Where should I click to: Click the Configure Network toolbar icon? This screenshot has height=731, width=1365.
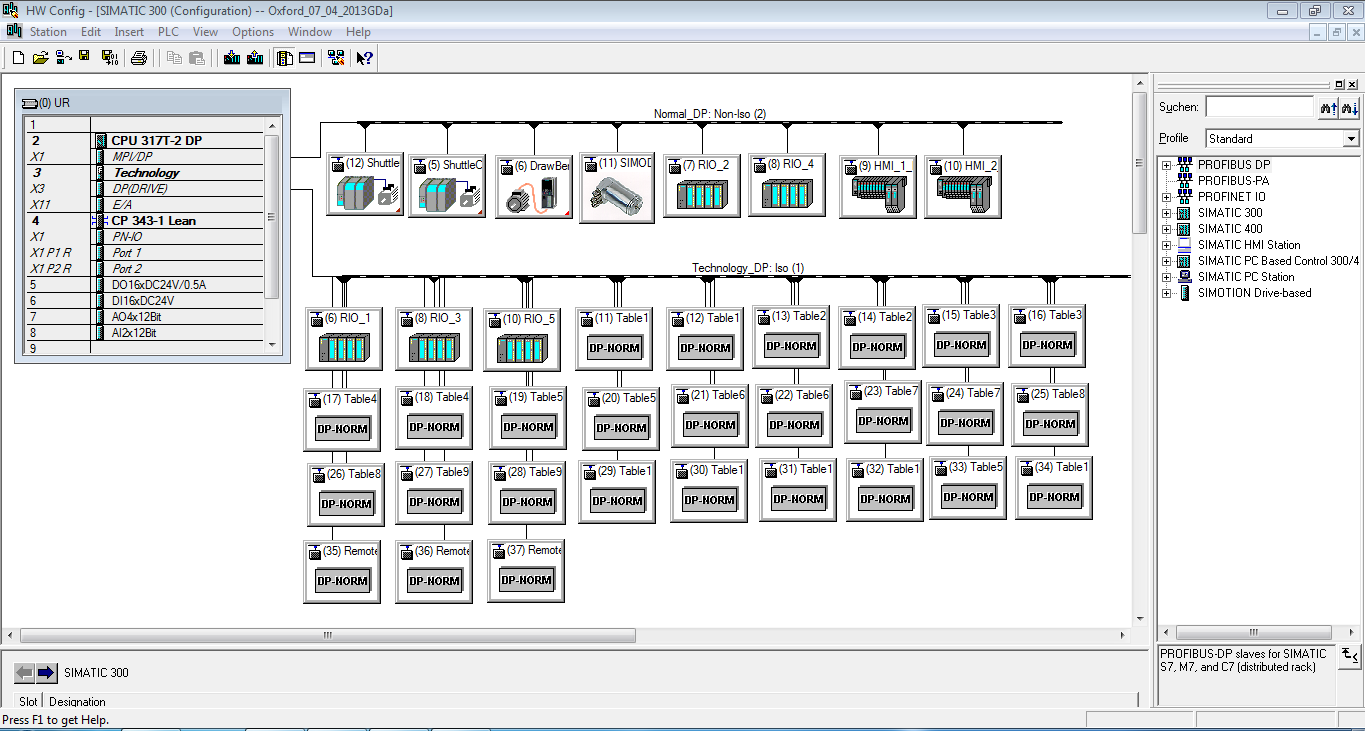[x=336, y=58]
